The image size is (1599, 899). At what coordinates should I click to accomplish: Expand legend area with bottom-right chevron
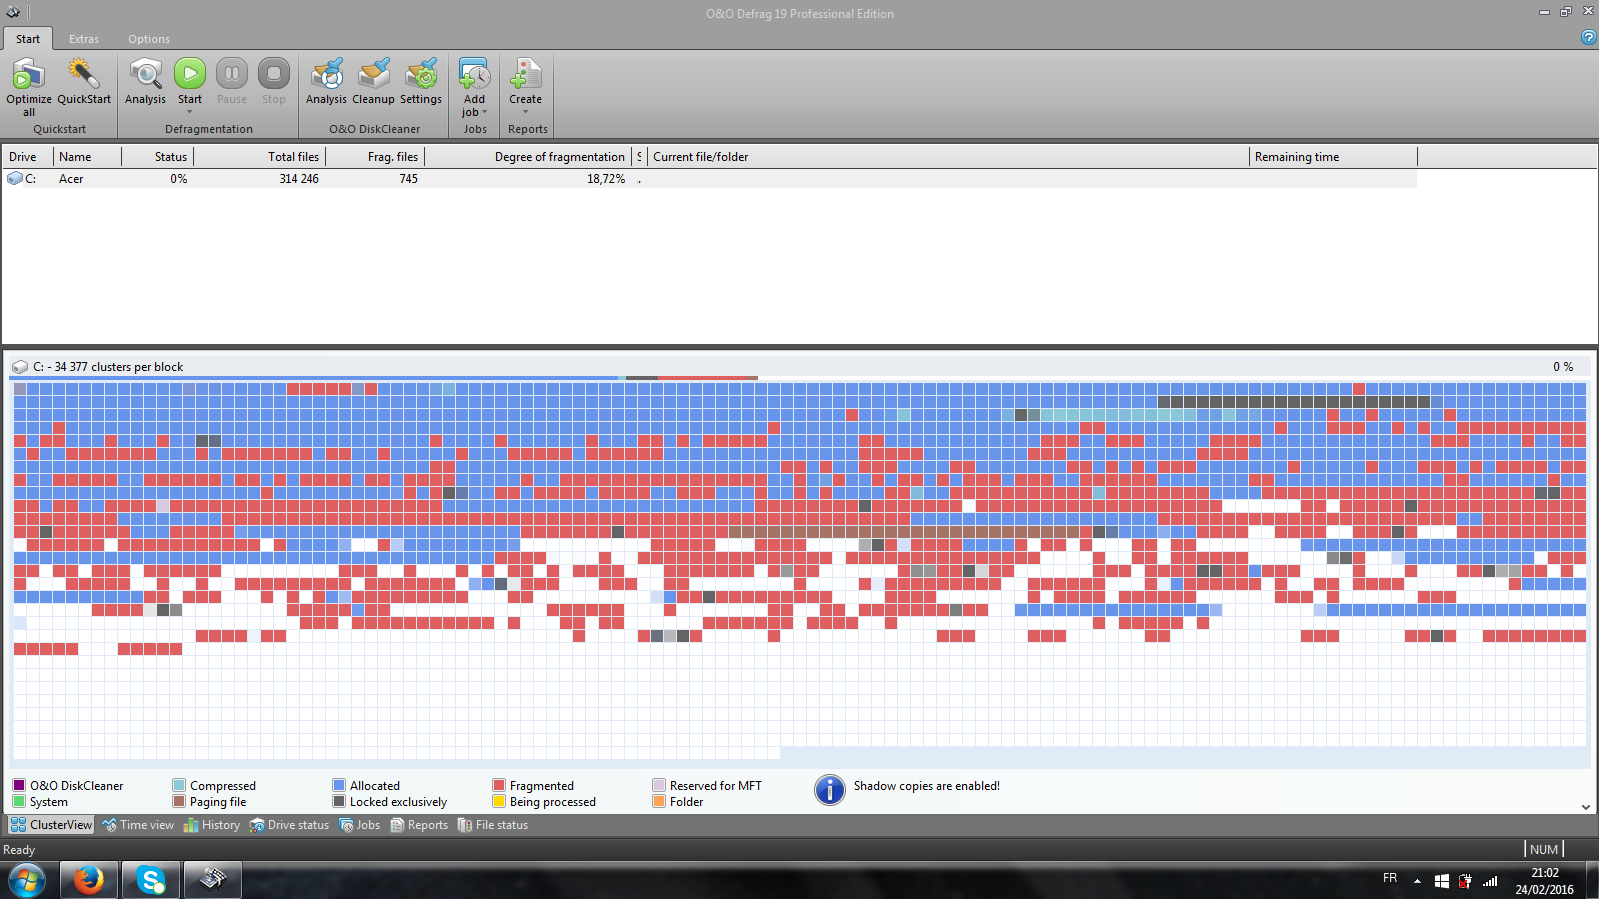coord(1586,807)
